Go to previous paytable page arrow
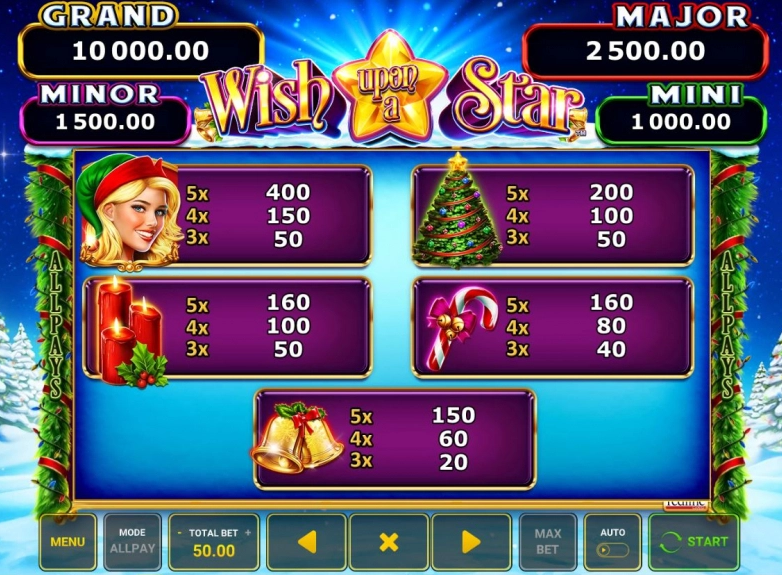 click(307, 542)
